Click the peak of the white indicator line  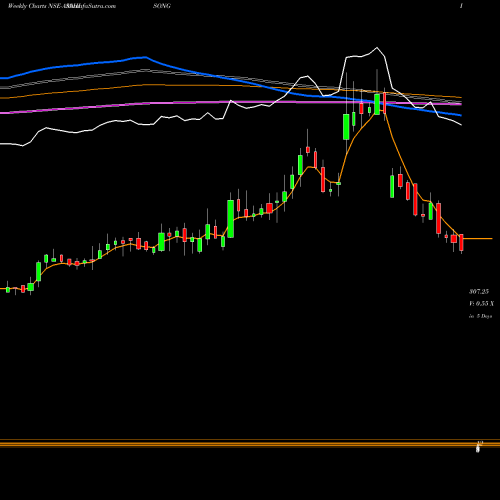point(377,48)
